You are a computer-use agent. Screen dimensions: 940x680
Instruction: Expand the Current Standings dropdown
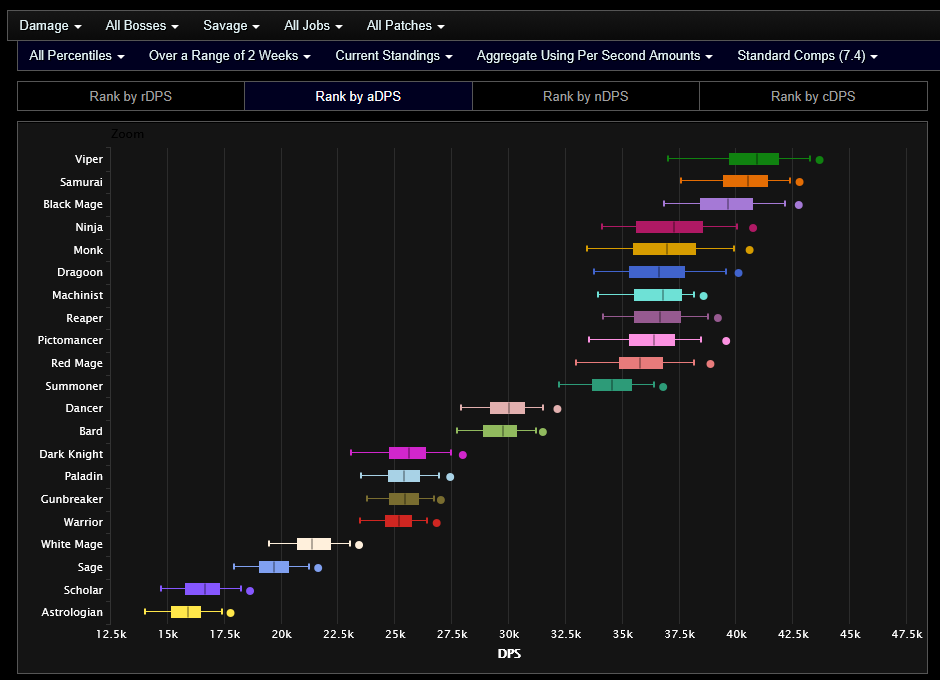[394, 56]
